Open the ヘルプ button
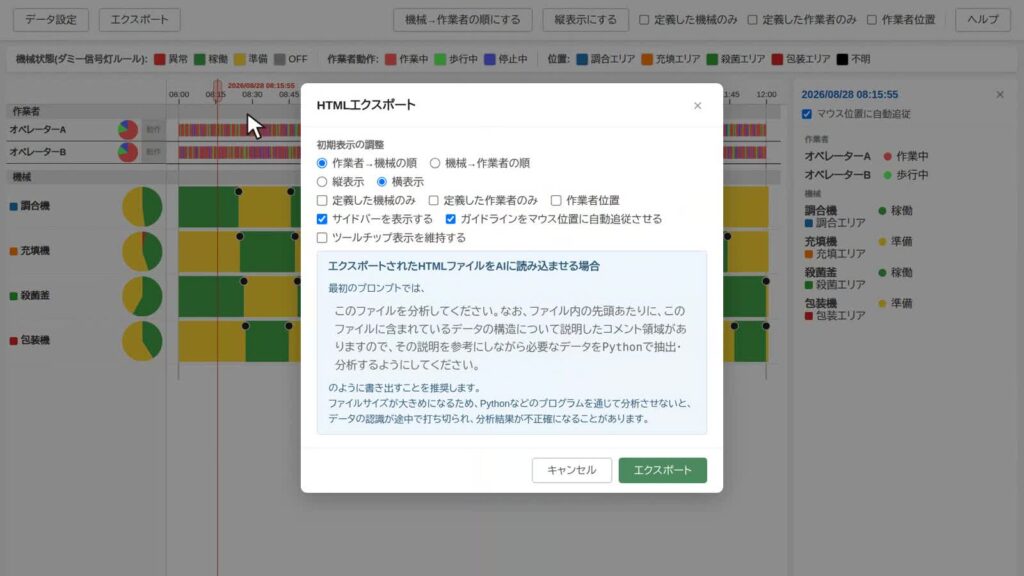This screenshot has width=1024, height=576. point(983,20)
